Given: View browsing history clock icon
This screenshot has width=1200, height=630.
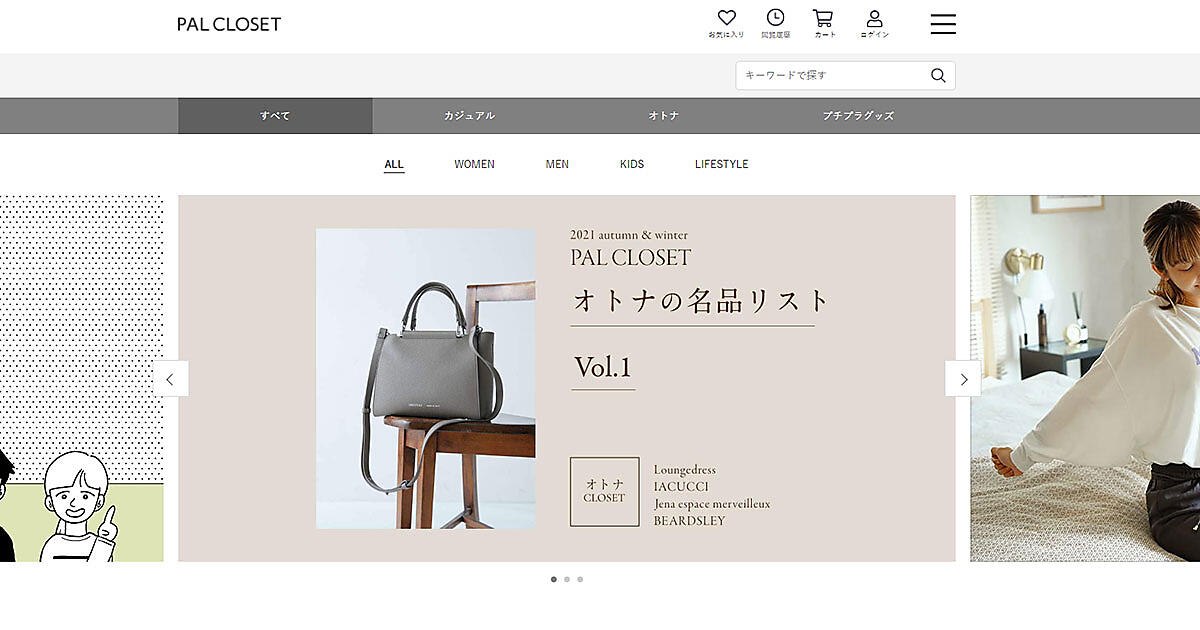Looking at the screenshot, I should point(775,18).
